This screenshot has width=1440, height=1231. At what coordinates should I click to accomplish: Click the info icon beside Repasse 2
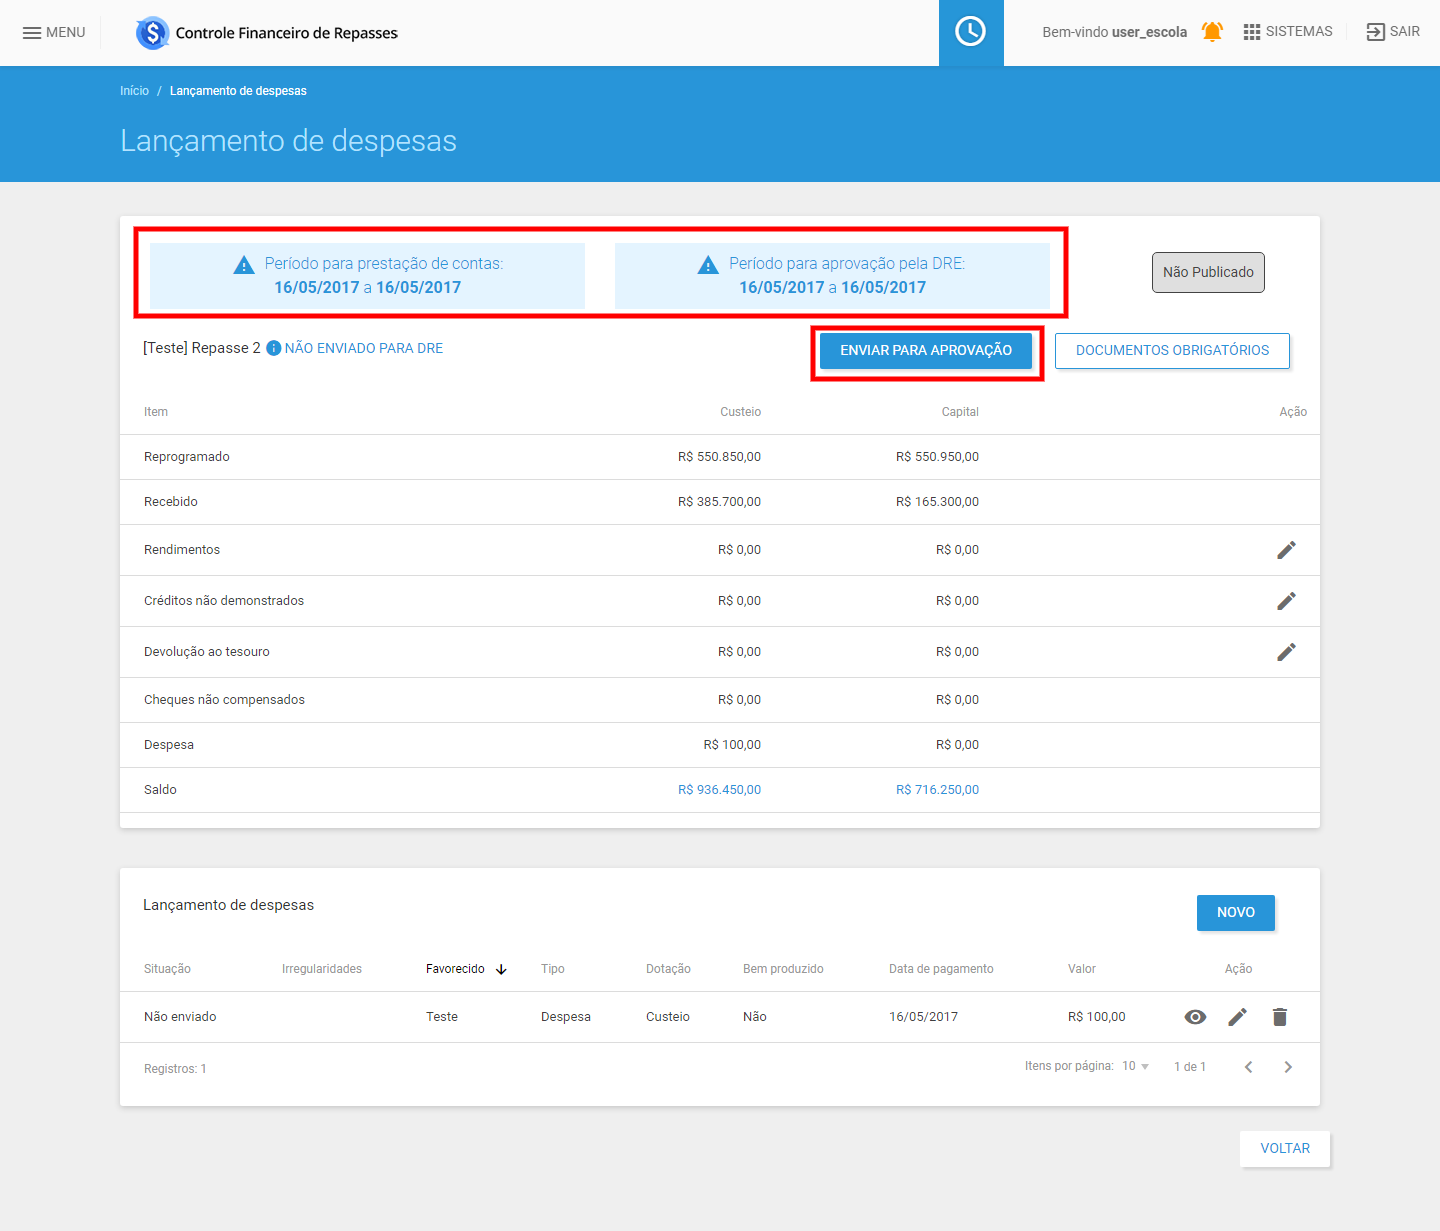click(273, 349)
